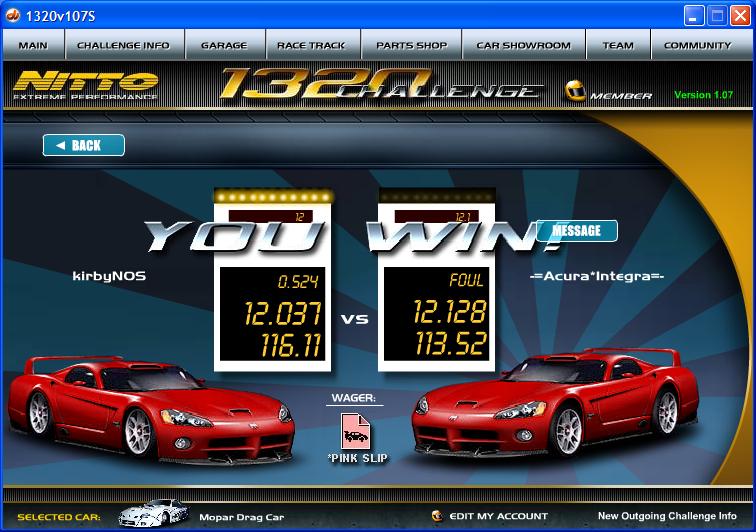Click the Version 1.07 label

point(703,95)
